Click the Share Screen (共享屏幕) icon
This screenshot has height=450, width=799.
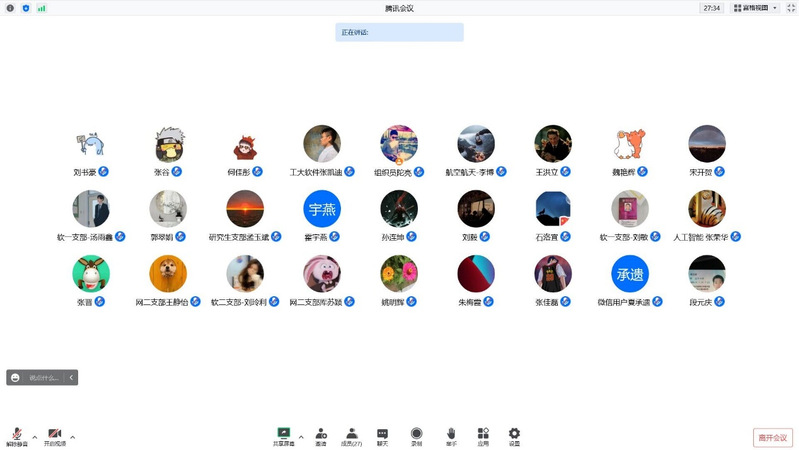[x=283, y=435]
